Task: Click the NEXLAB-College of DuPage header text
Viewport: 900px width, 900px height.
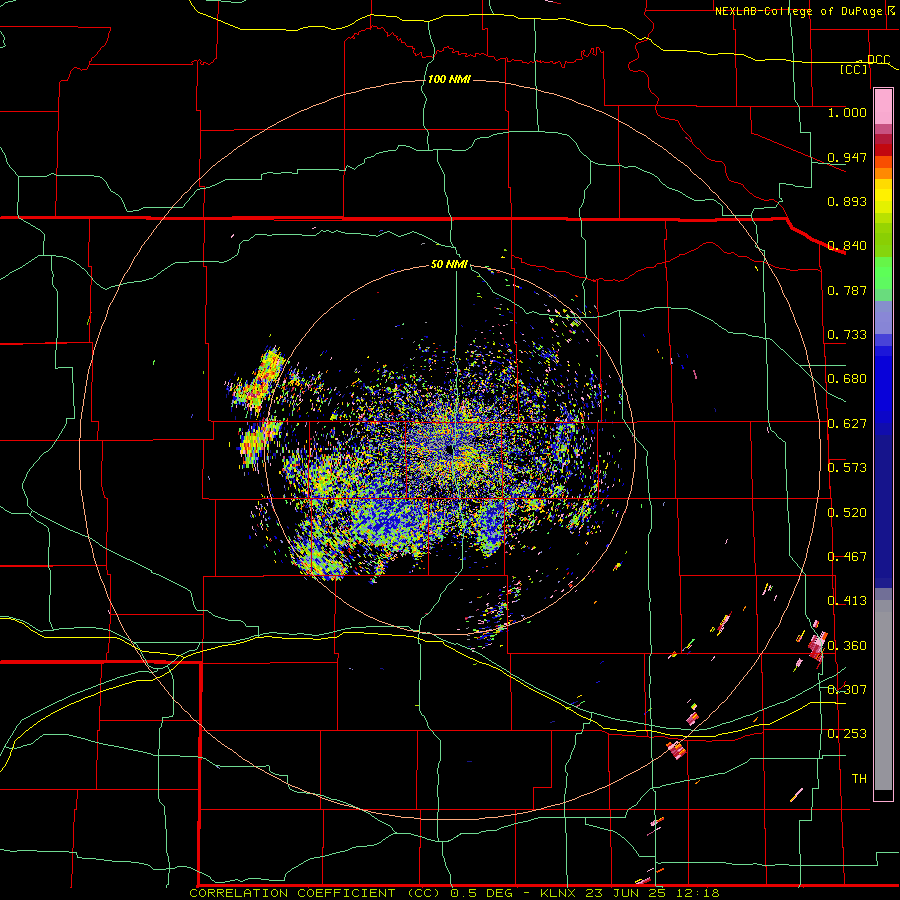Action: coord(798,11)
